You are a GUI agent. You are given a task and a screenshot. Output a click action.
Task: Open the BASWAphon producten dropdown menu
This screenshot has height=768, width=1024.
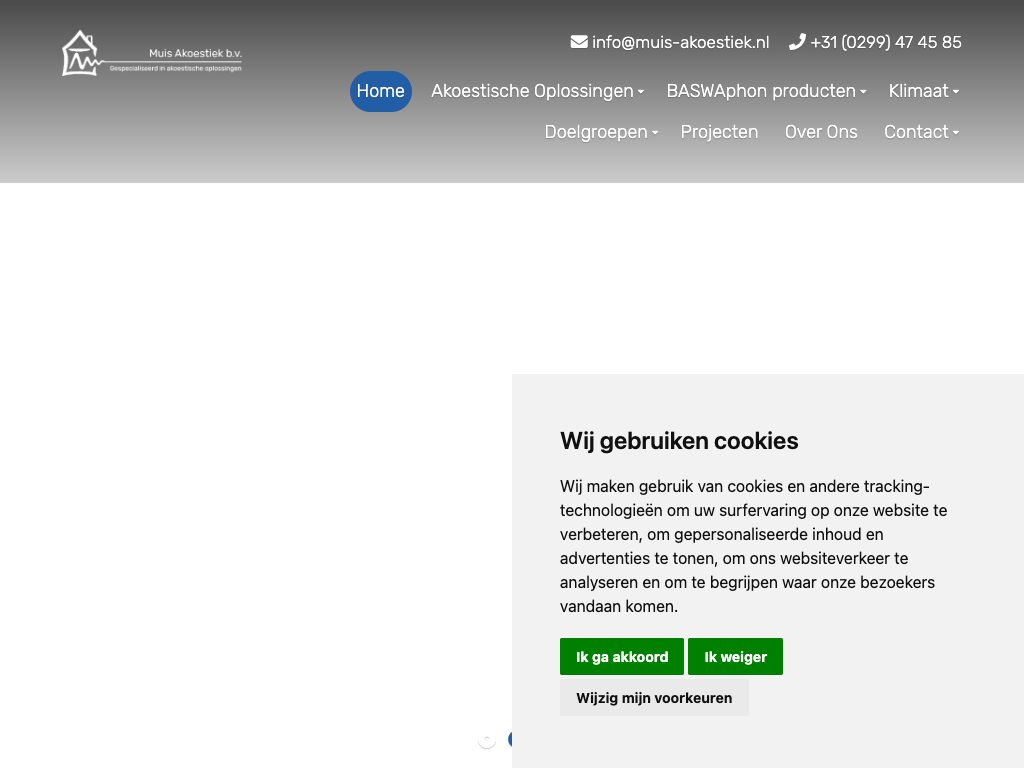tap(766, 91)
